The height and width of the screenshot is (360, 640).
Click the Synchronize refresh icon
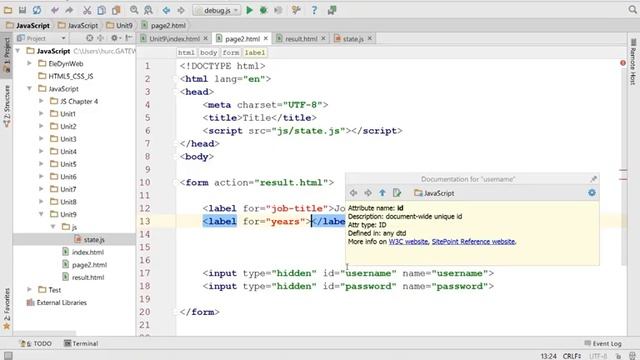37,10
